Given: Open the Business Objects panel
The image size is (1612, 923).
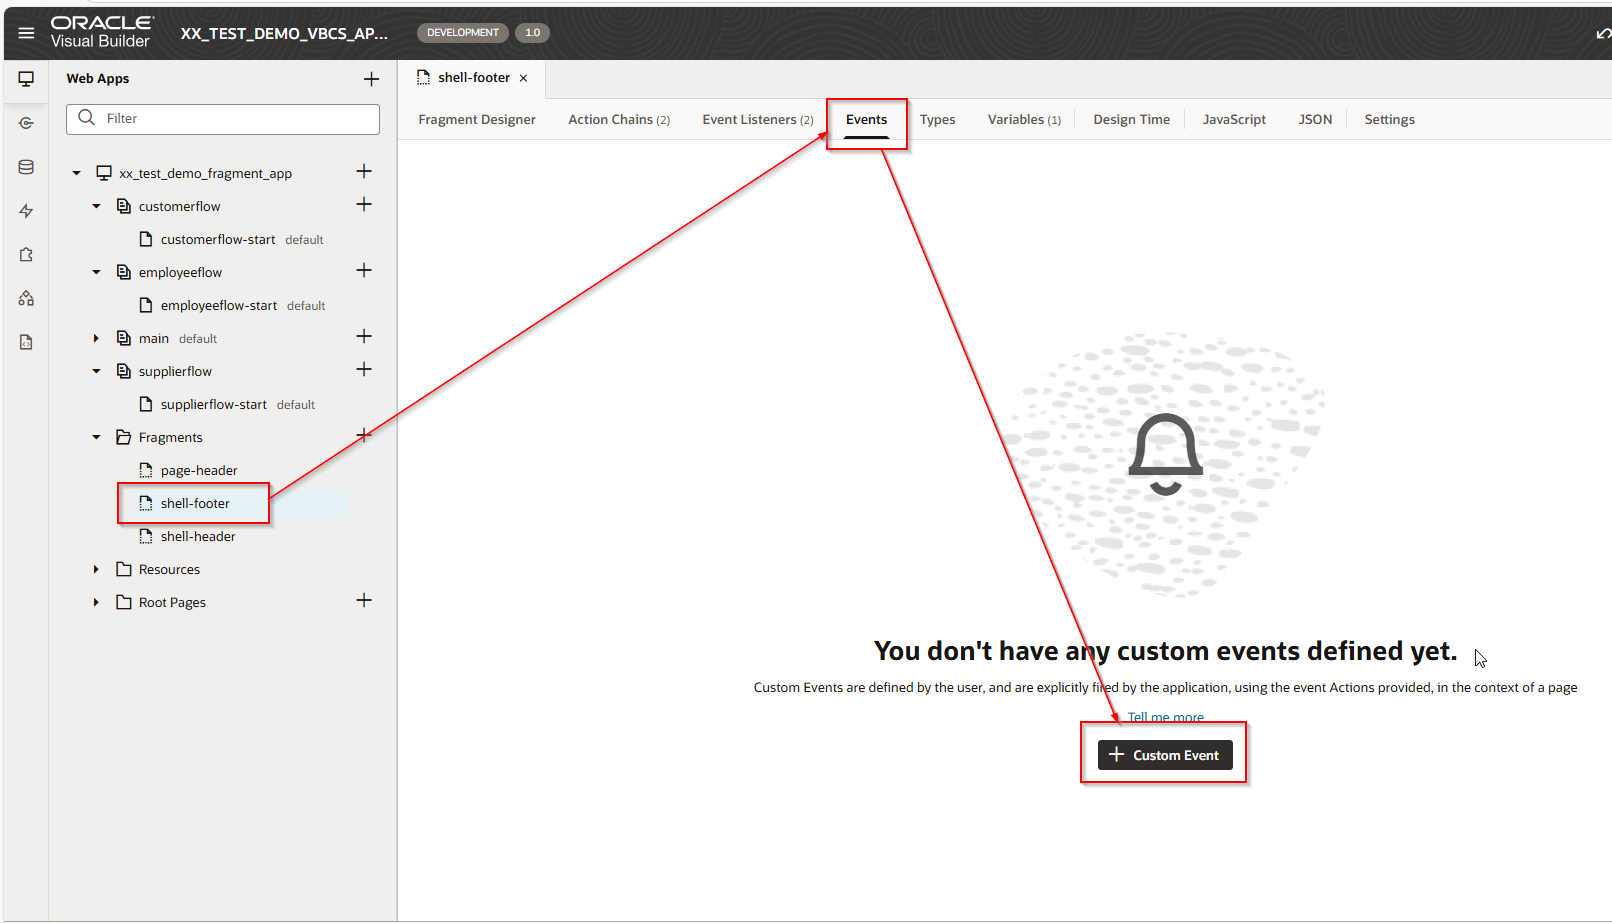Looking at the screenshot, I should (25, 166).
